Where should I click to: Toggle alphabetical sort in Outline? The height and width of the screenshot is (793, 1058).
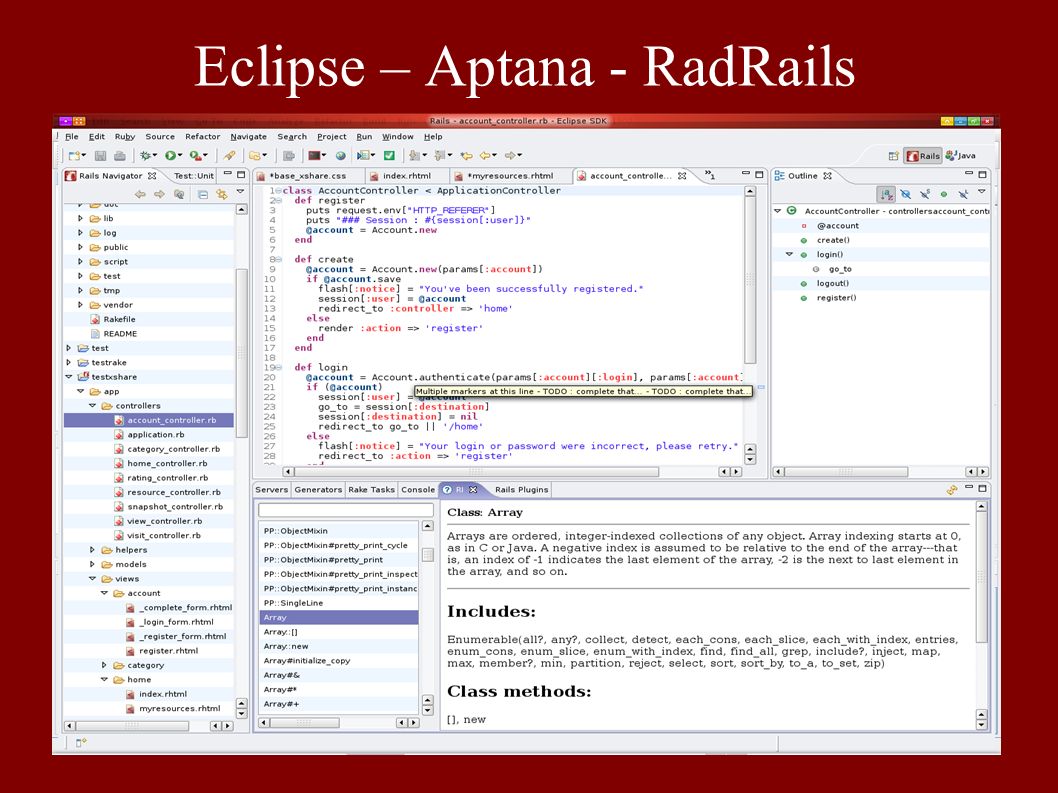(886, 194)
